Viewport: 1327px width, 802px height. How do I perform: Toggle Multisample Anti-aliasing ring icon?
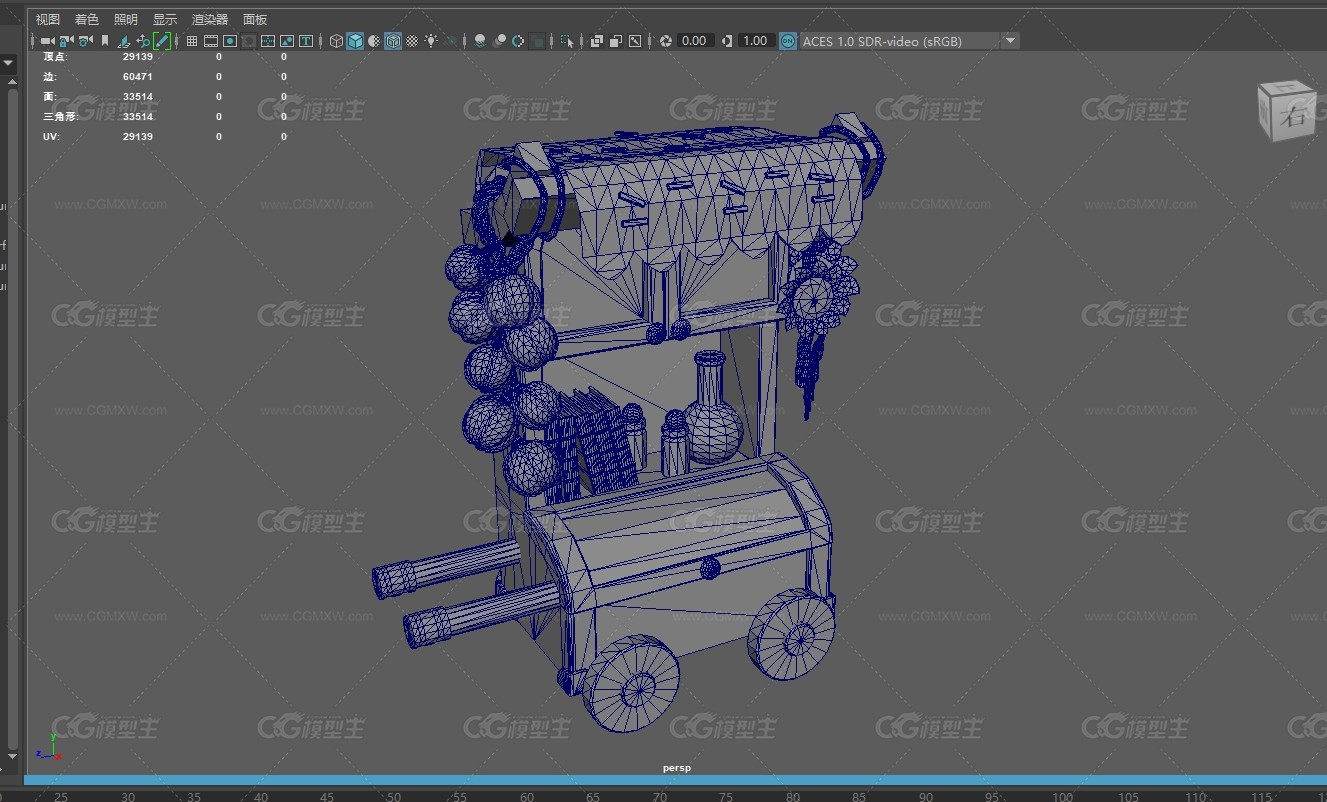[x=518, y=41]
